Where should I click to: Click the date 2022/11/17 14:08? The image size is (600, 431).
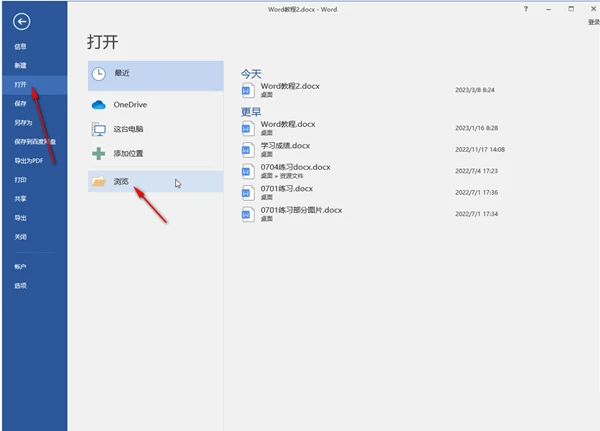pyautogui.click(x=480, y=149)
